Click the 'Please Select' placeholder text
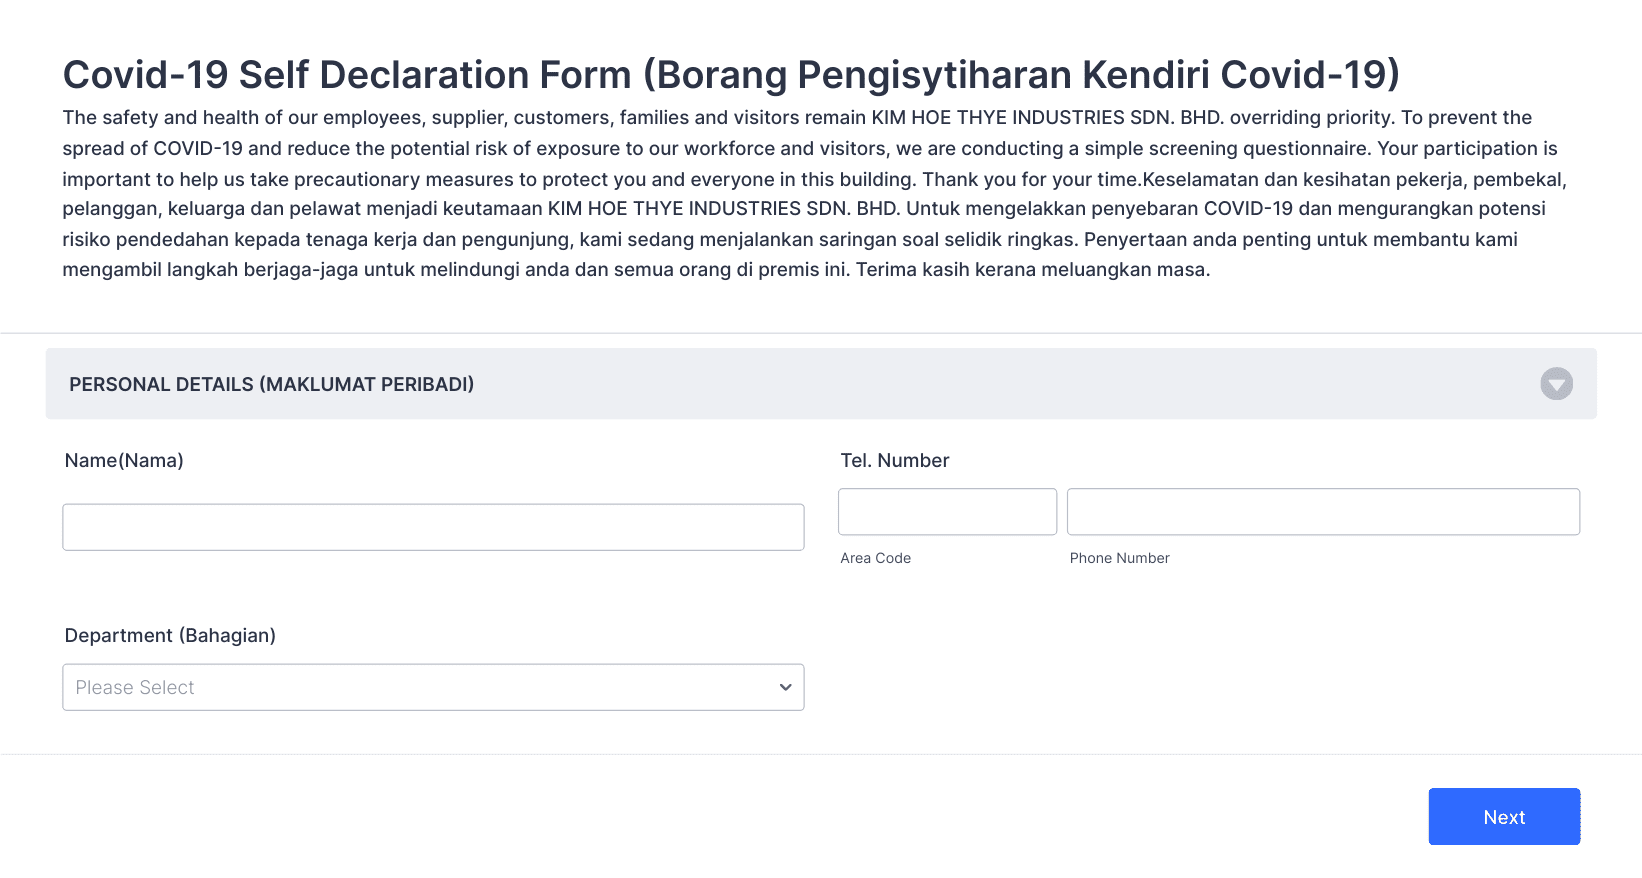 point(135,687)
